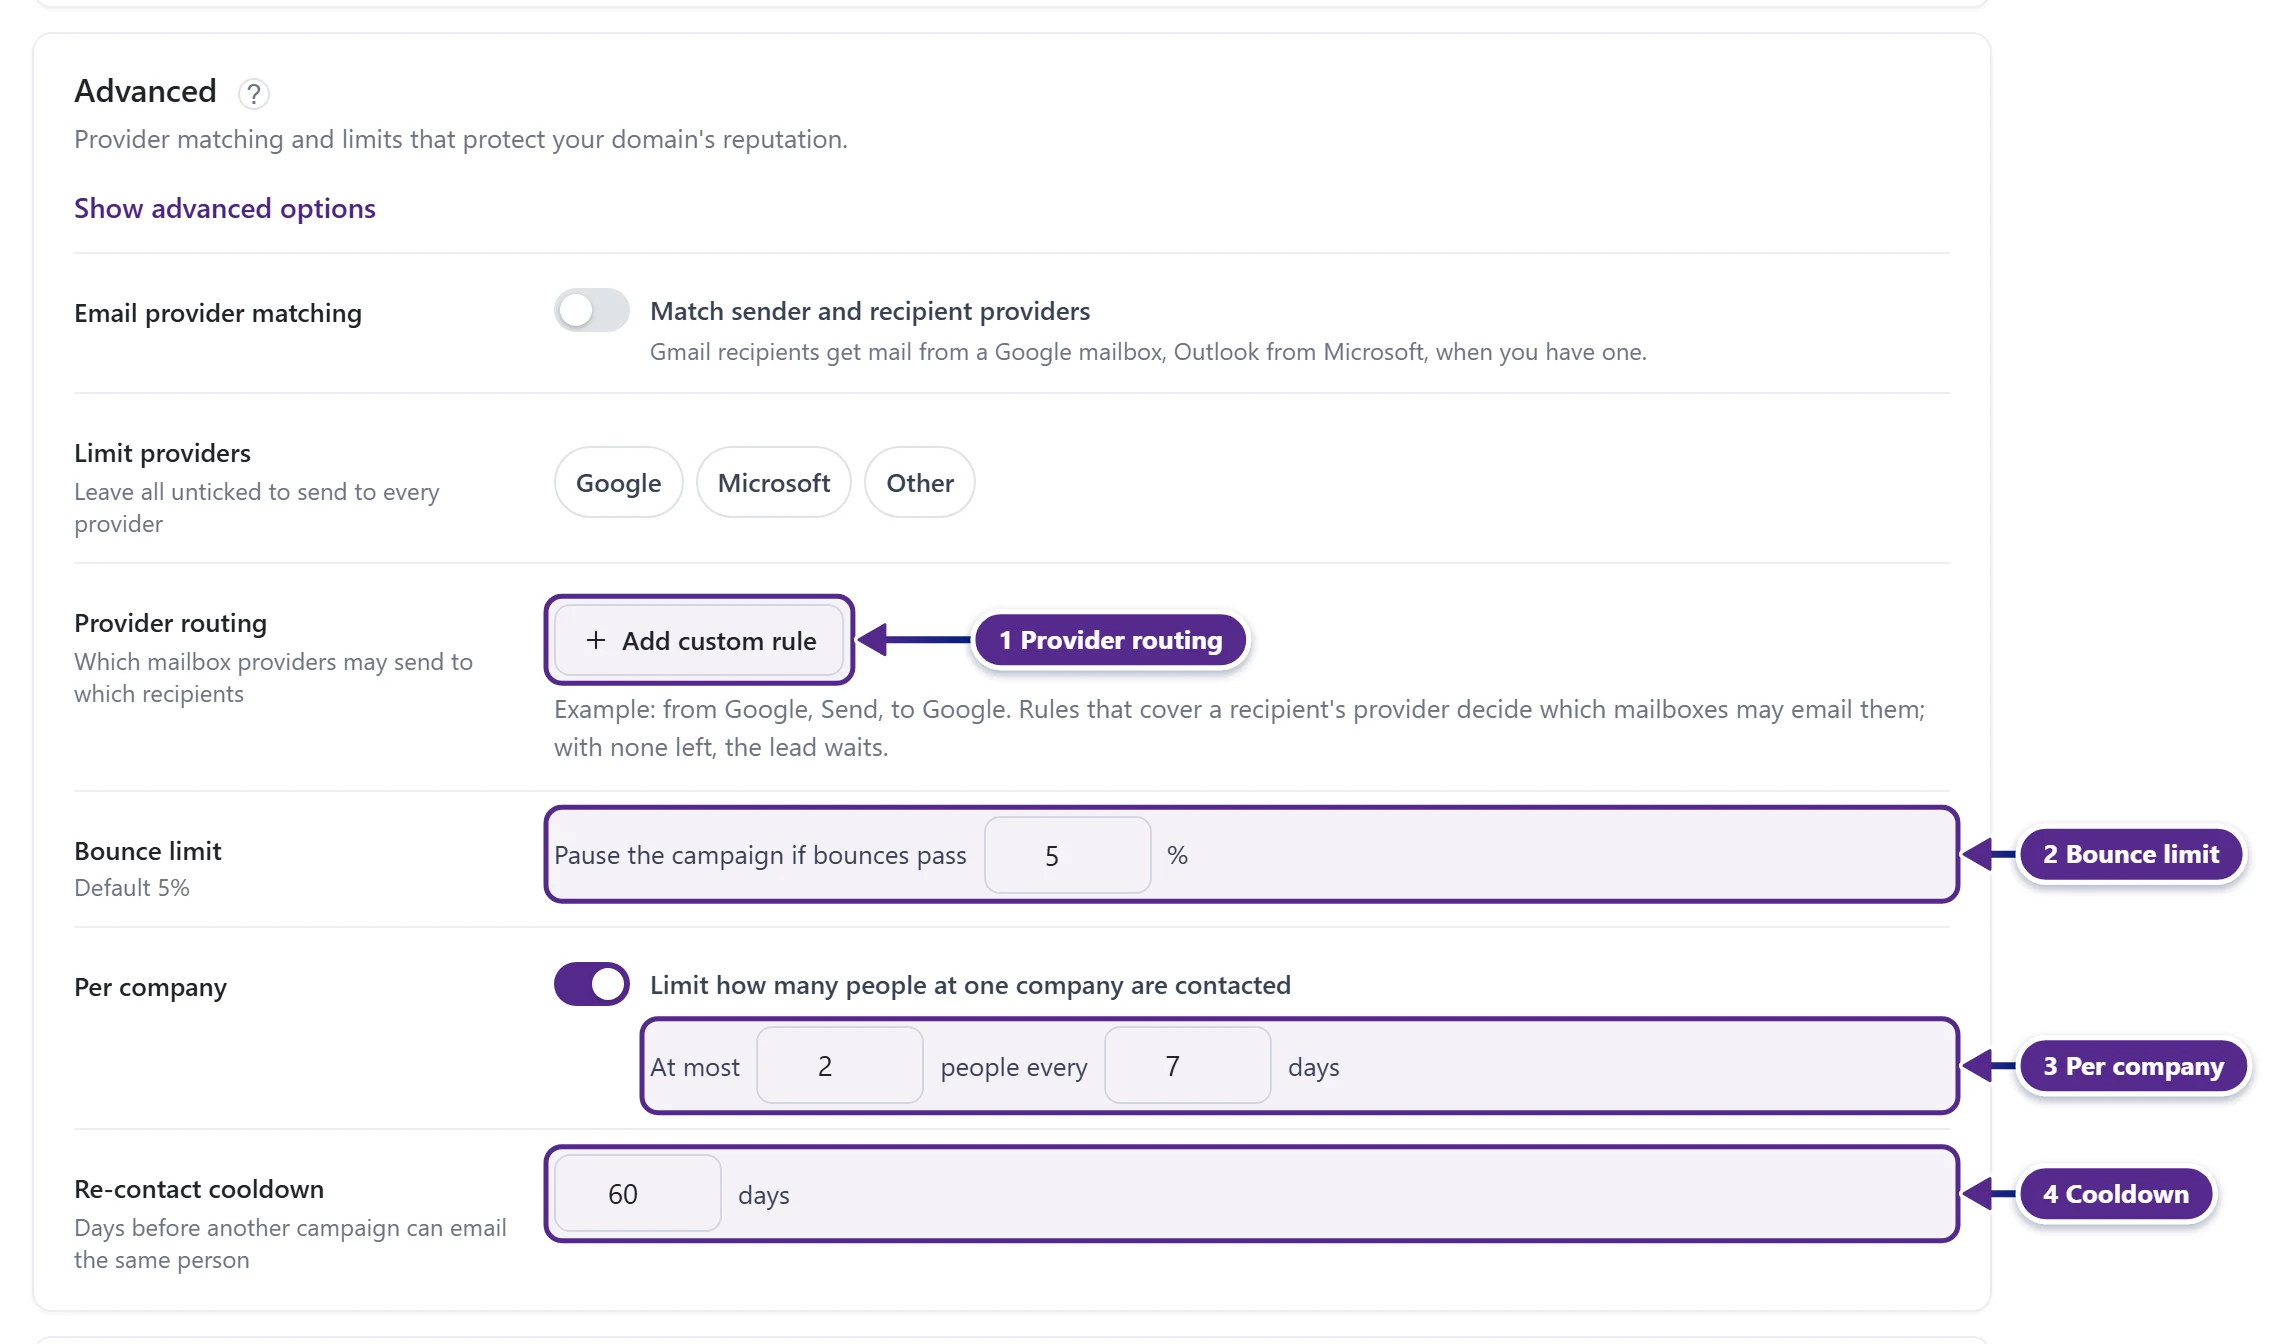Click the 'Match sender and recipient providers' label
The image size is (2280, 1344).
[x=870, y=311]
